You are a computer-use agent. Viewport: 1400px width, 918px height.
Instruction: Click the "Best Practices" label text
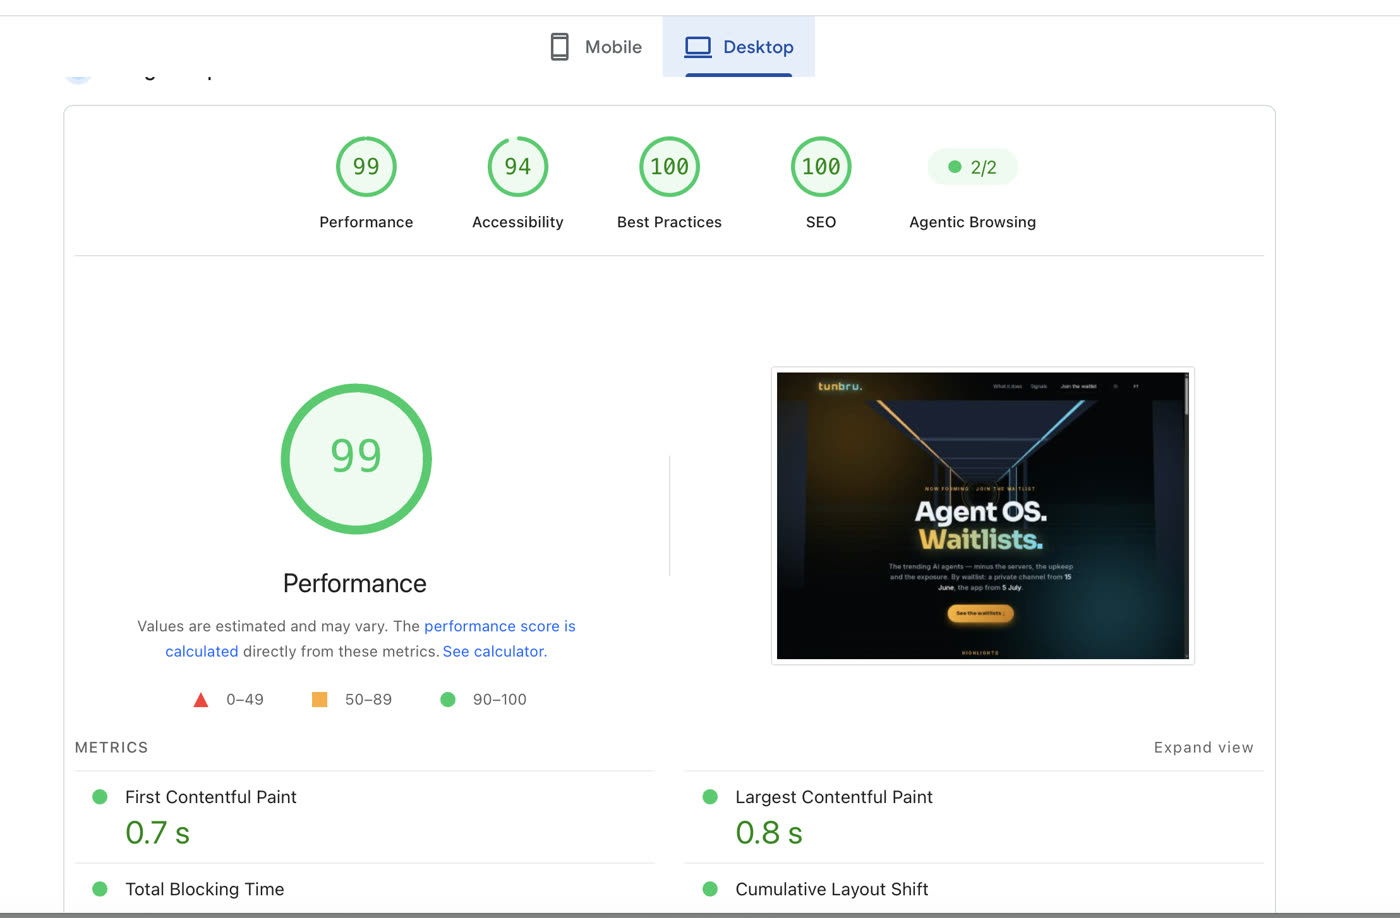point(669,222)
